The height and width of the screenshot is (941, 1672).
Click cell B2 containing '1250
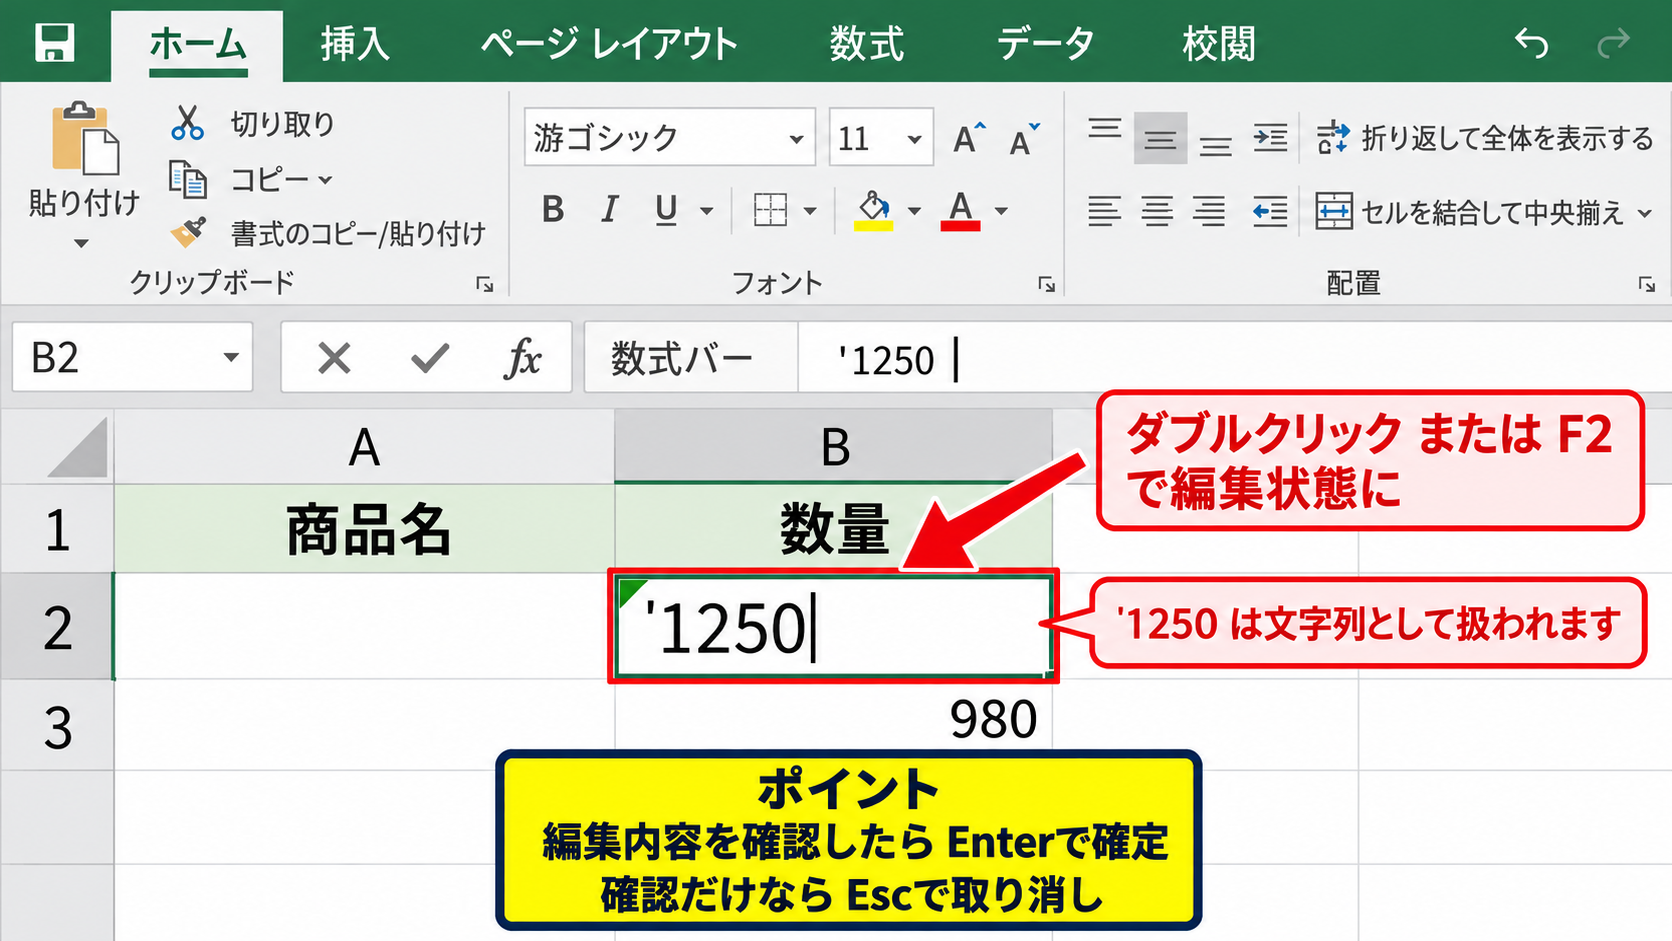click(x=833, y=627)
